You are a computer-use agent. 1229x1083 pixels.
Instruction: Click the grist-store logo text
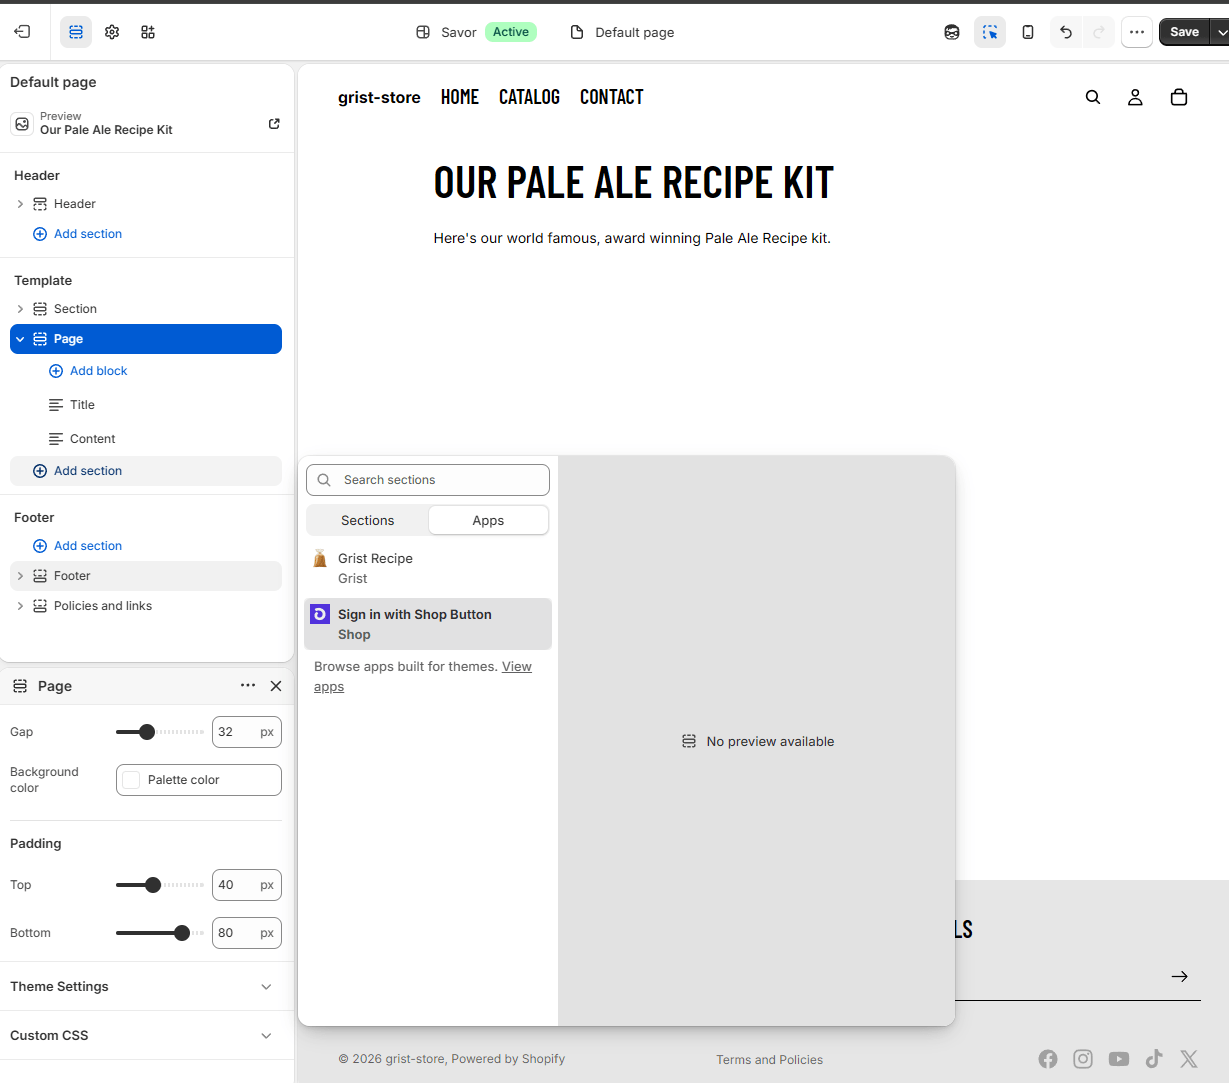click(x=379, y=97)
